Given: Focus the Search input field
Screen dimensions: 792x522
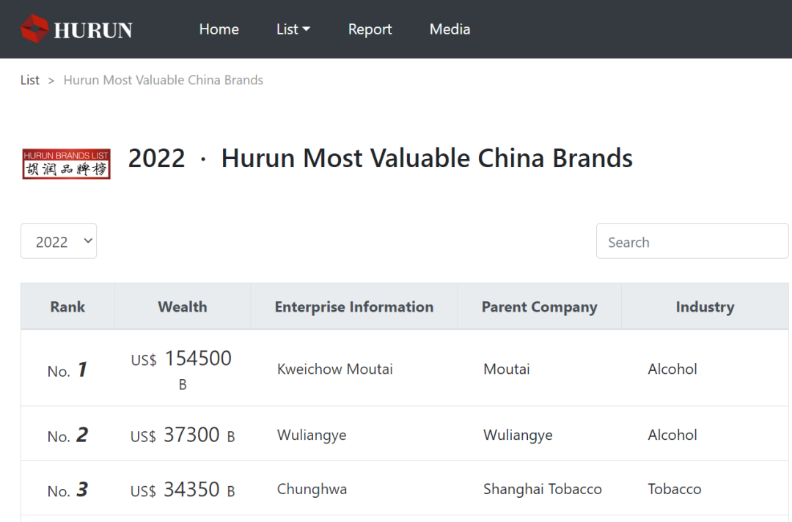Looking at the screenshot, I should pyautogui.click(x=691, y=241).
